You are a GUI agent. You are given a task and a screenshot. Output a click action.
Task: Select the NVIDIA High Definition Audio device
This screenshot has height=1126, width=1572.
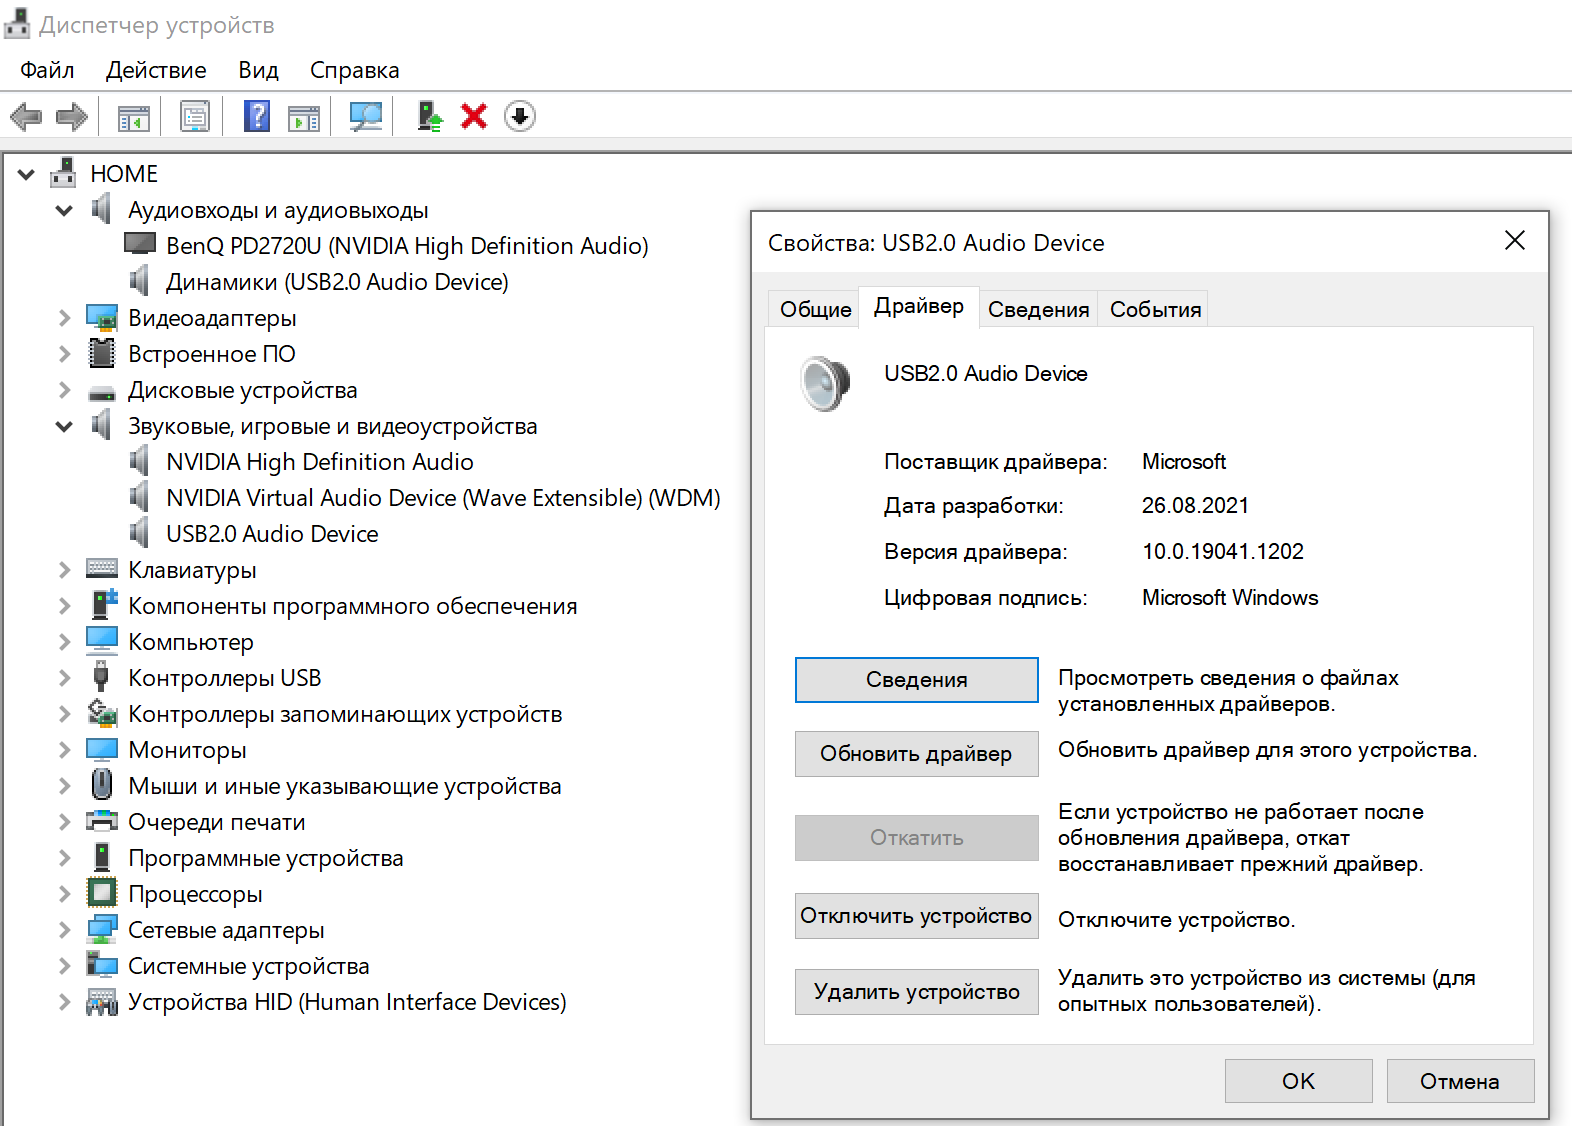[320, 462]
